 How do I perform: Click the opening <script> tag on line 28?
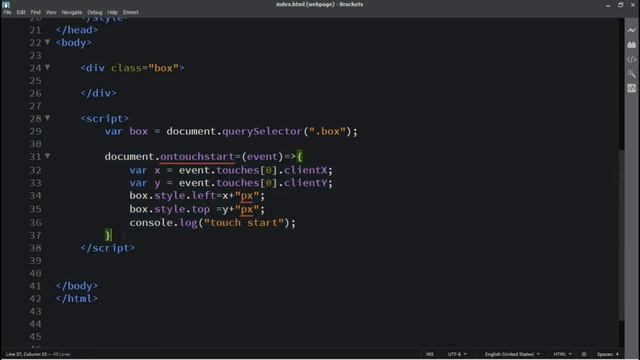104,119
